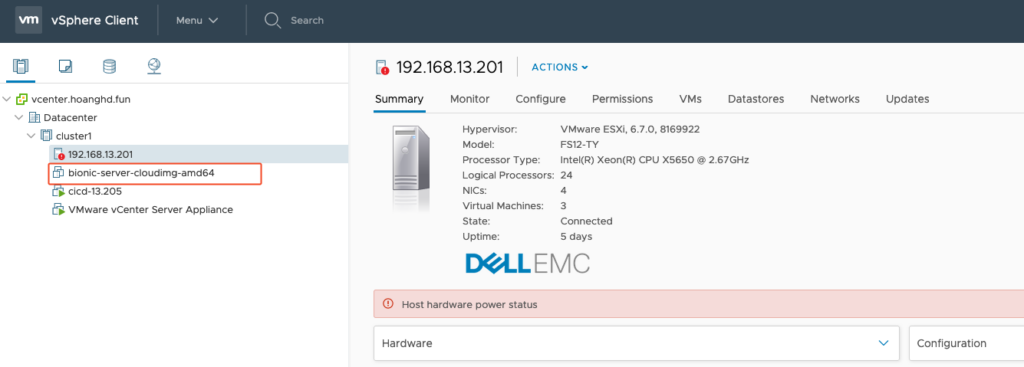This screenshot has width=1024, height=367.
Task: Switch to VMs and Templates view icon
Action: pyautogui.click(x=65, y=66)
